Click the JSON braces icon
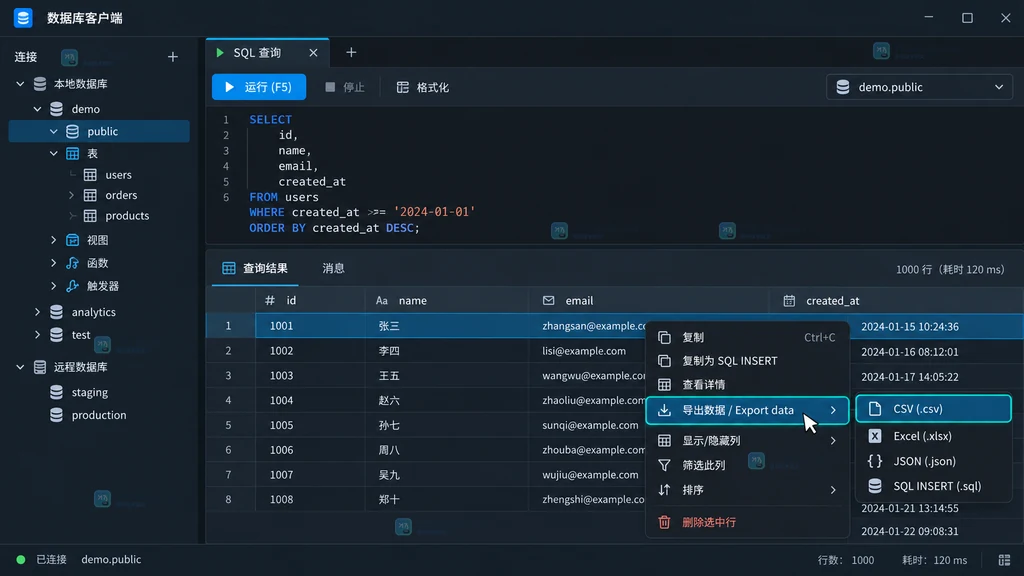This screenshot has height=576, width=1024. click(874, 461)
